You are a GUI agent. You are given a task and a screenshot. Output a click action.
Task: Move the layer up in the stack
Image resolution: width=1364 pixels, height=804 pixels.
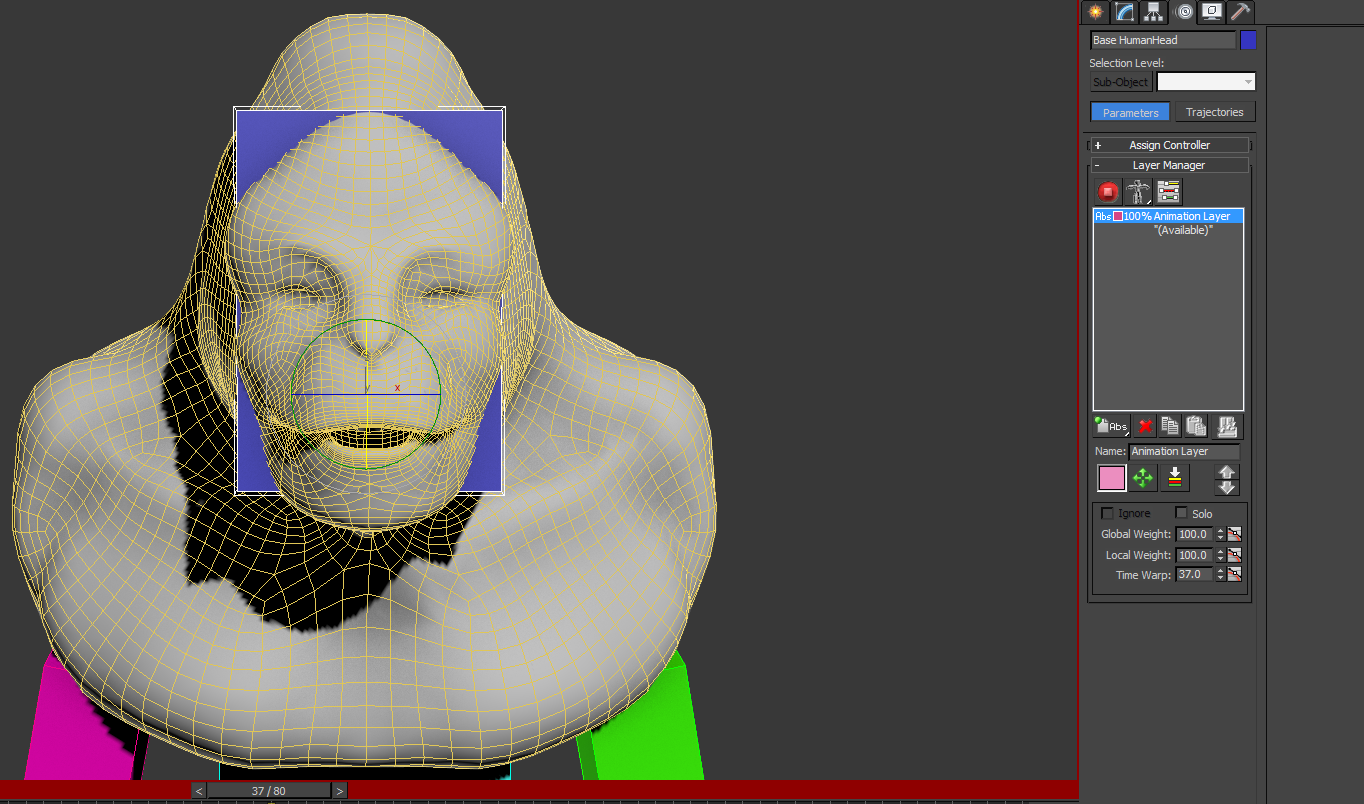1227,472
